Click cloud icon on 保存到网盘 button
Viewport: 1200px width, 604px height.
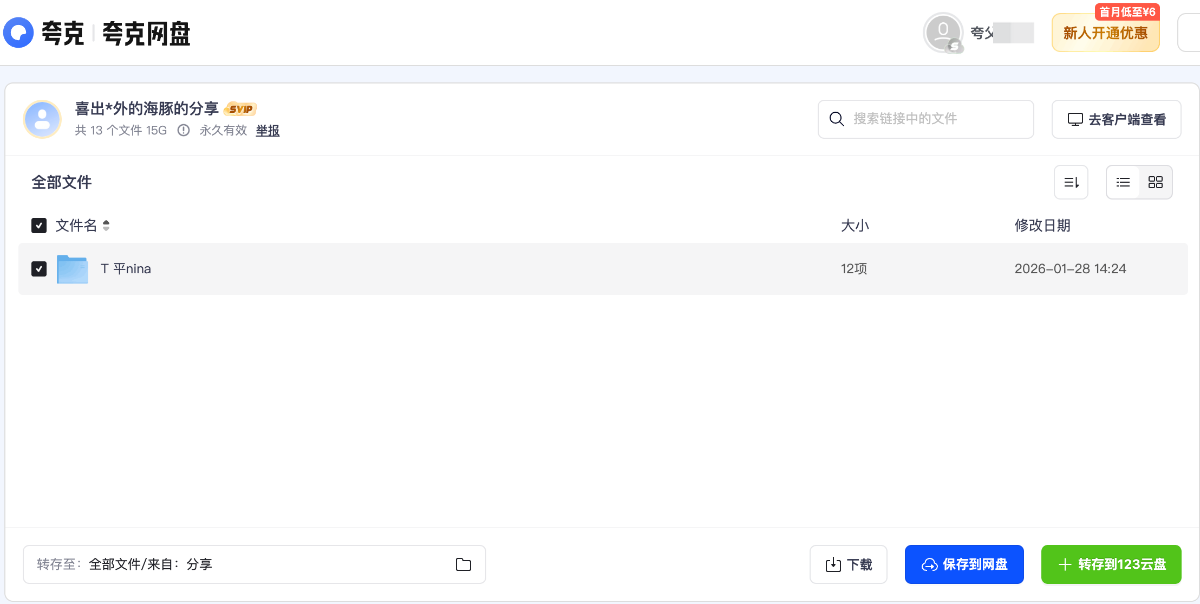point(927,564)
